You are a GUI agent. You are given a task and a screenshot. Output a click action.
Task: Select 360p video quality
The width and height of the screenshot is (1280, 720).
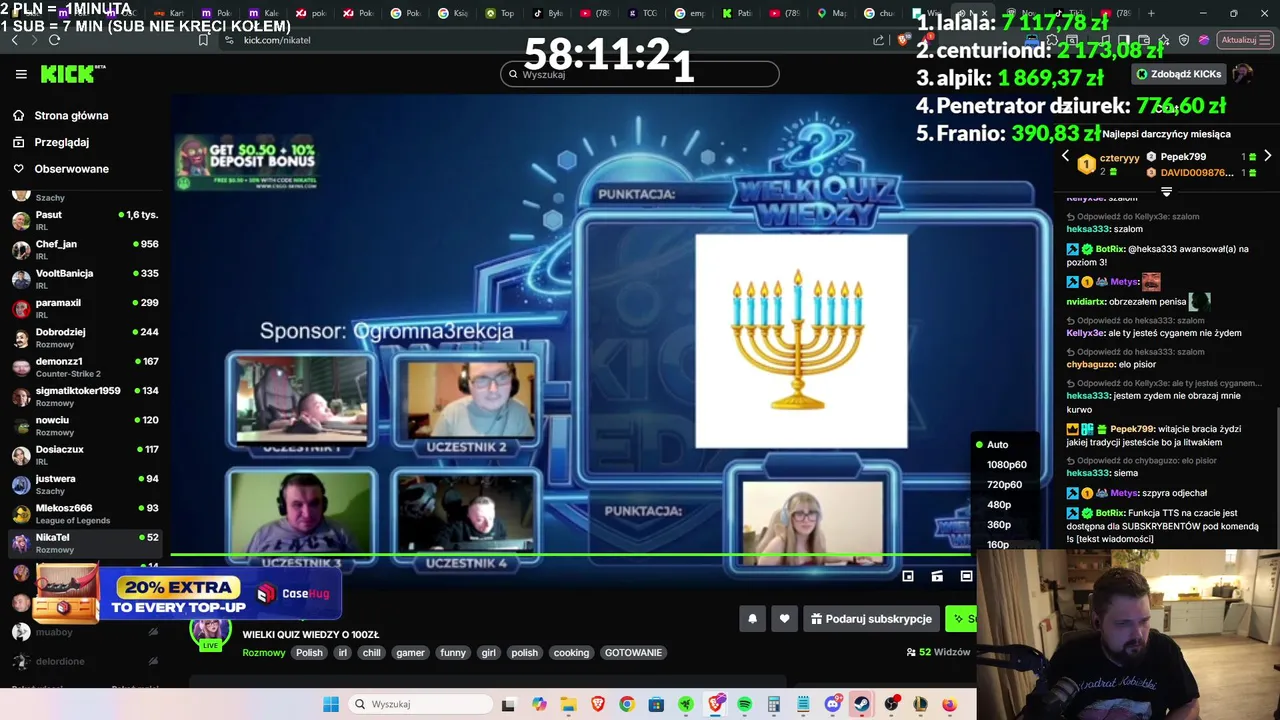[x=999, y=524]
